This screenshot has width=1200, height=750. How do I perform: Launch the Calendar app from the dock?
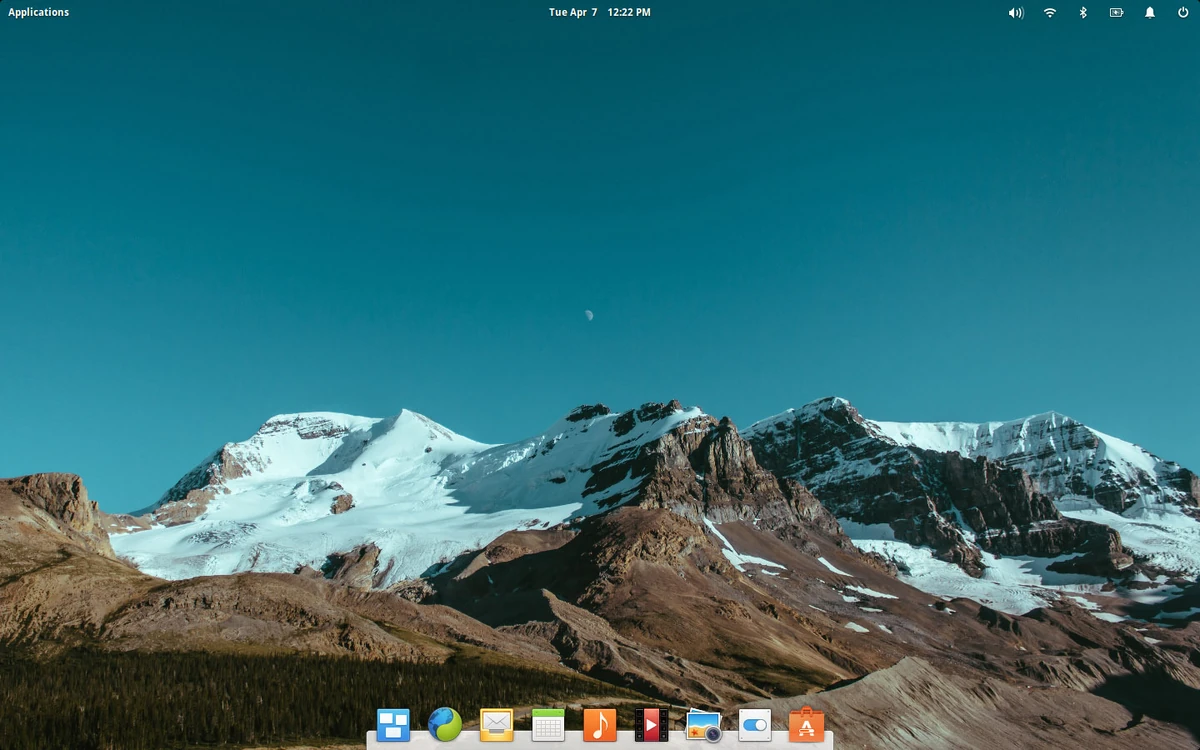546,725
